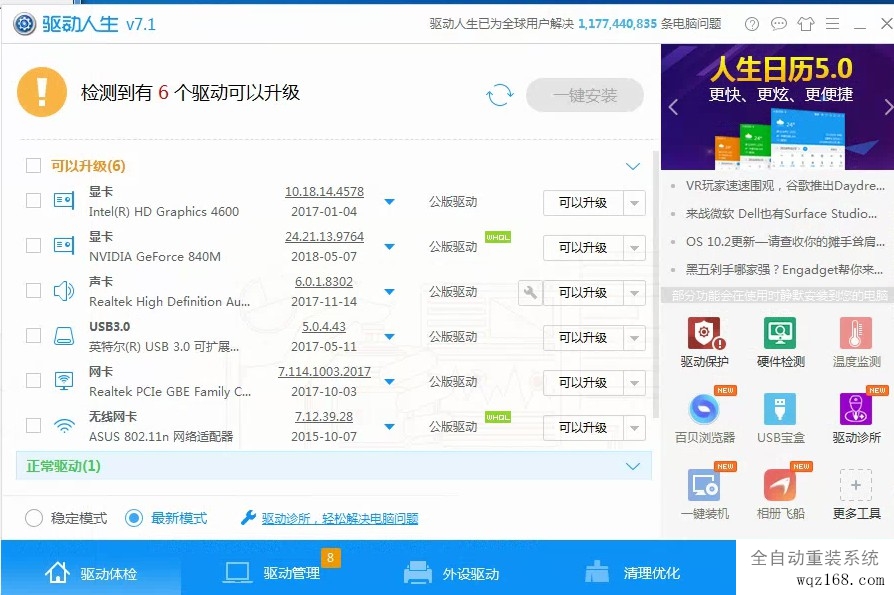Viewport: 894px width, 595px height.
Task: Open version dropdown for 24.21.13.9764
Action: pyautogui.click(x=389, y=247)
